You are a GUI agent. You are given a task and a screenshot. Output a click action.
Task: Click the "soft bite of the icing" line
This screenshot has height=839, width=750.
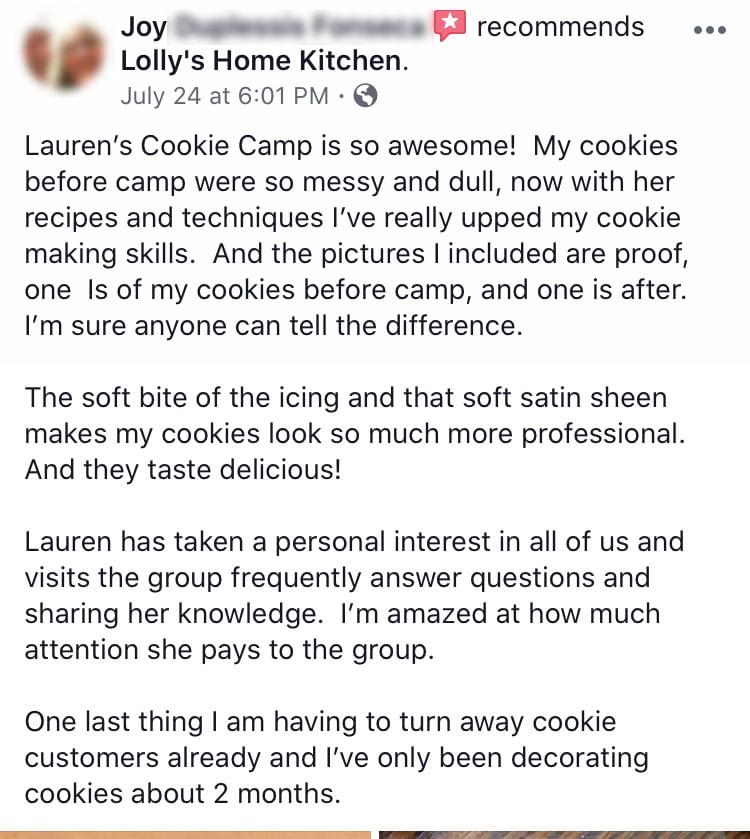346,398
